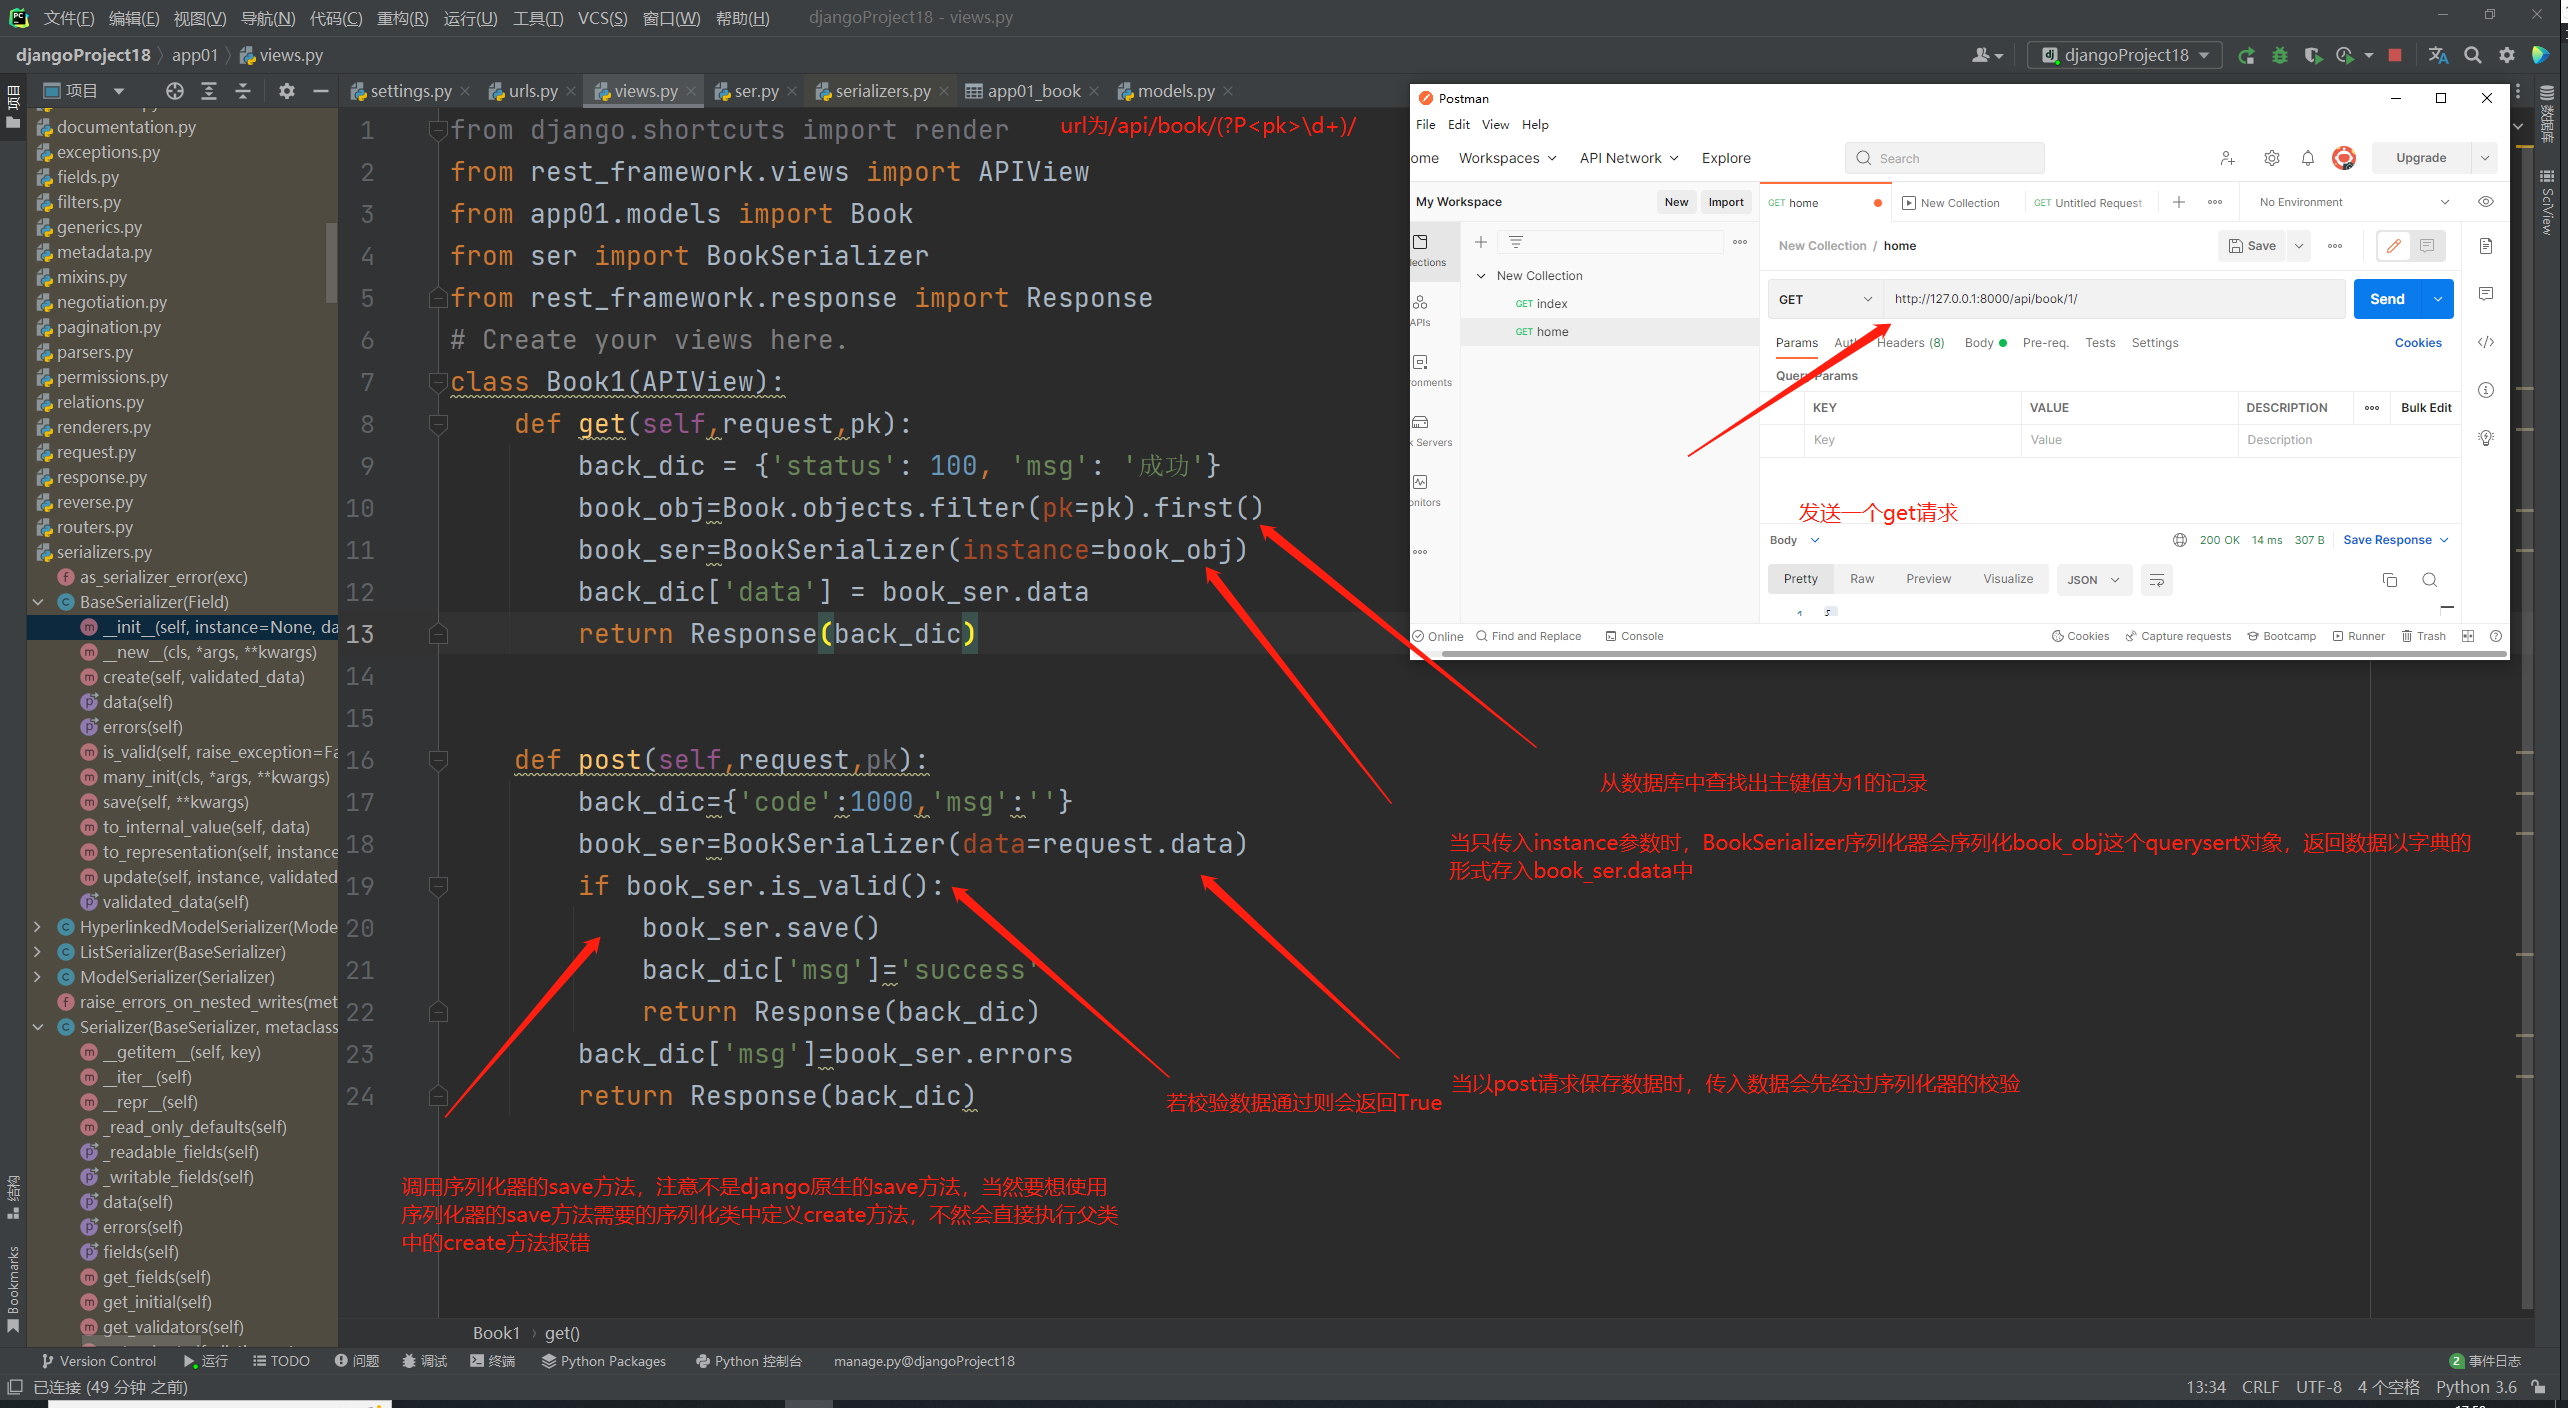The height and width of the screenshot is (1408, 2568).
Task: Toggle Postman Online status indicator
Action: pos(1437,636)
